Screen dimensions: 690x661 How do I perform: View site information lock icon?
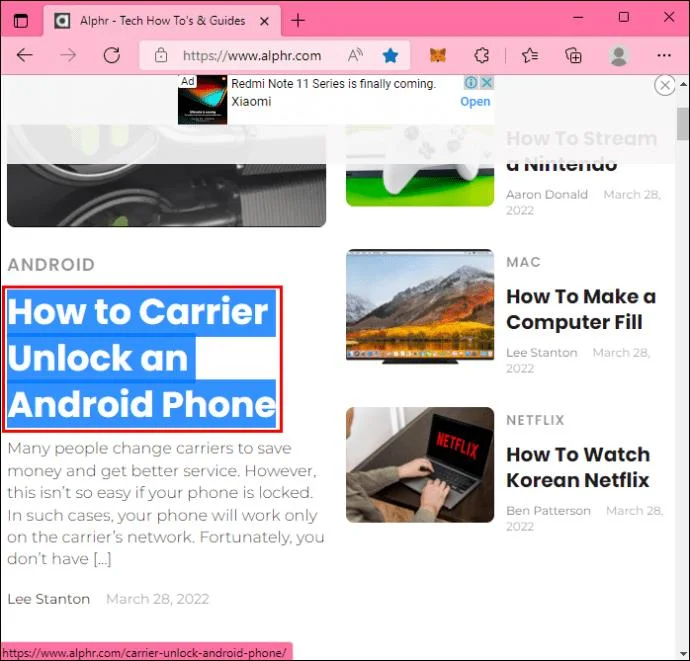[161, 55]
